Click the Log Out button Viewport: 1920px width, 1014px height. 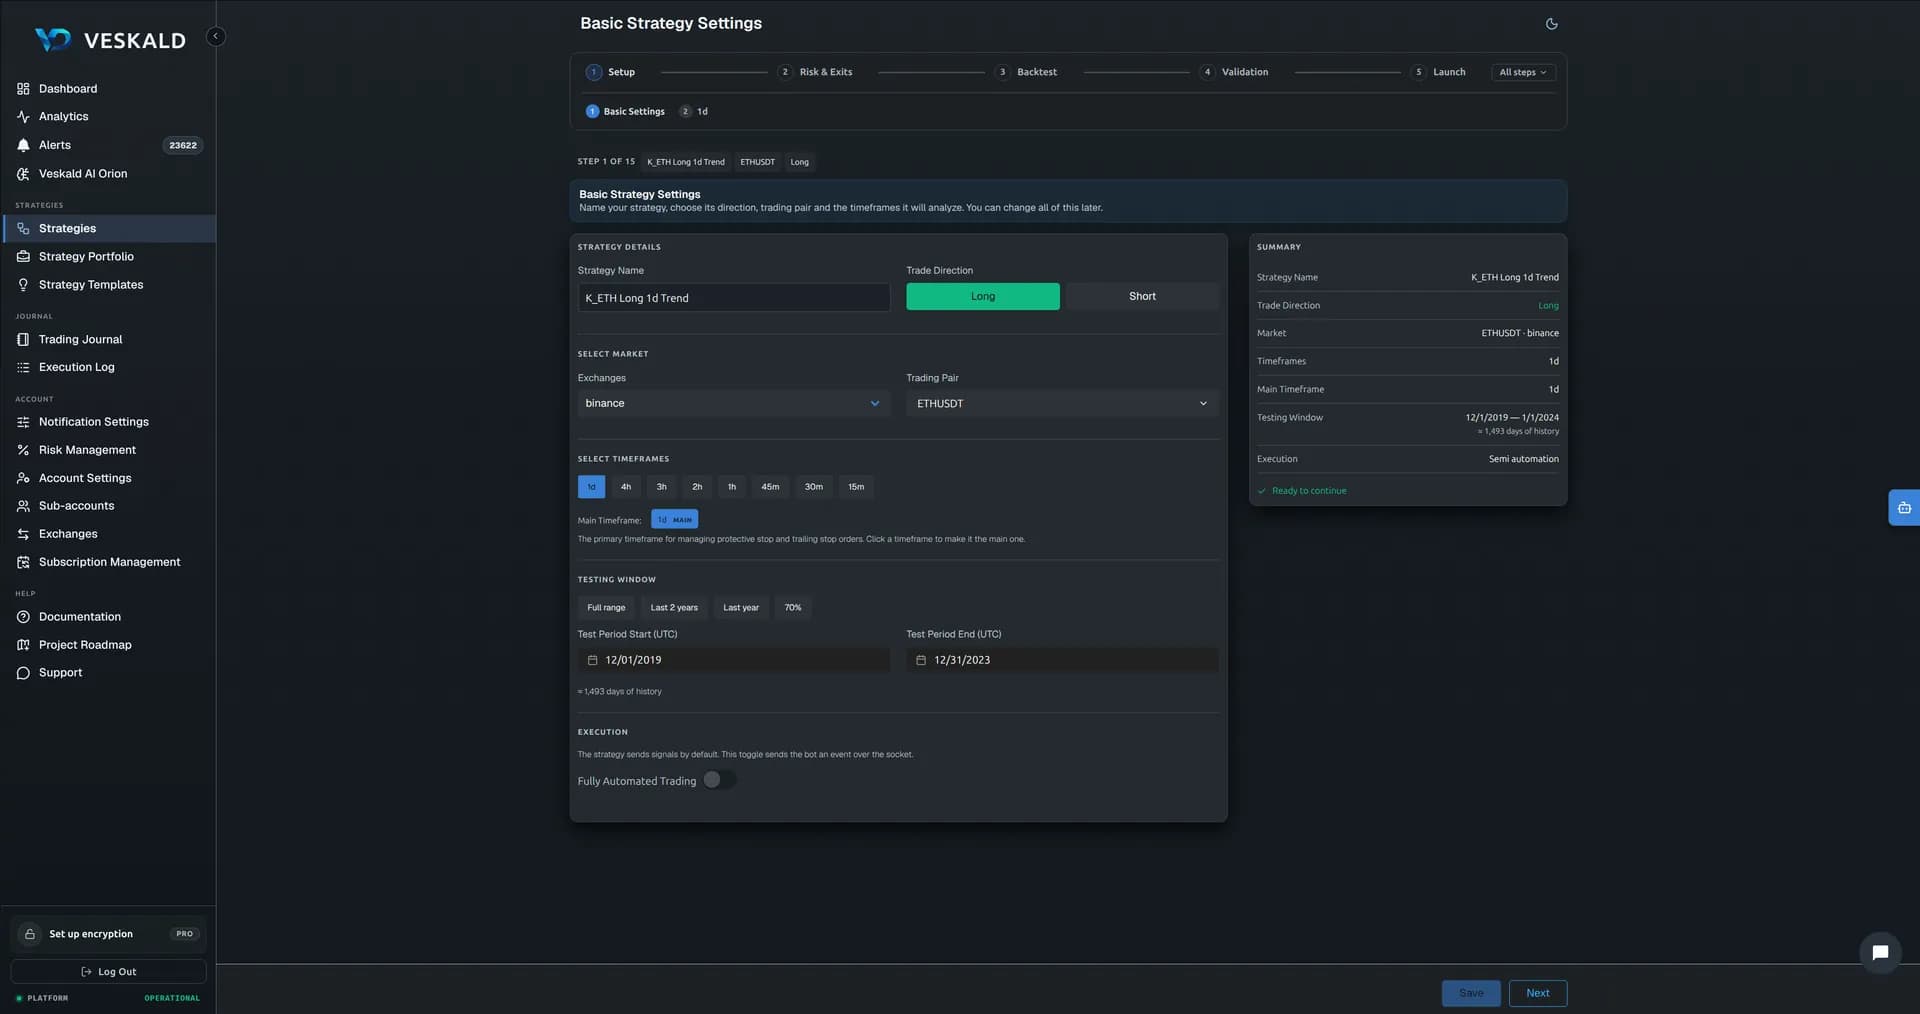pyautogui.click(x=108, y=971)
